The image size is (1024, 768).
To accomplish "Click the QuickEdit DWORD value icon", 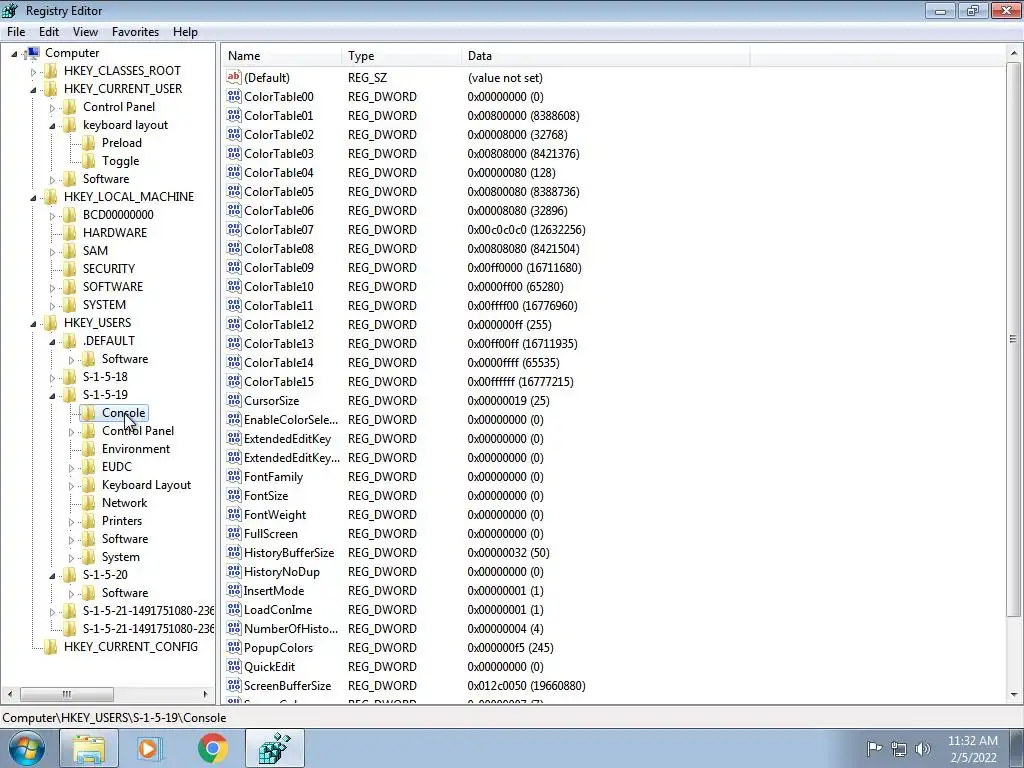I will (x=234, y=666).
